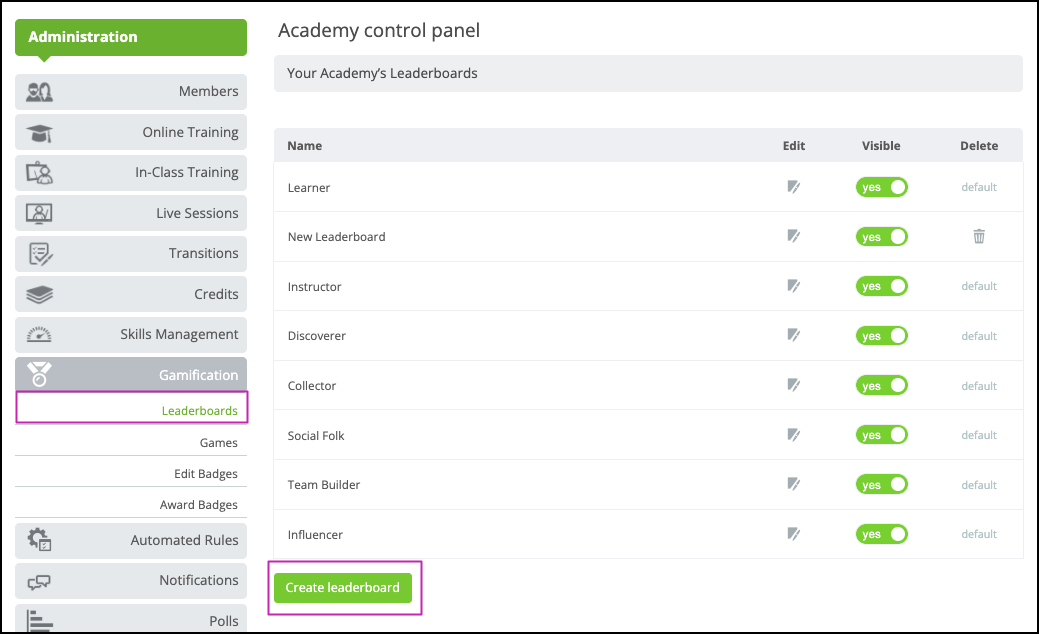The image size is (1039, 634).
Task: Click the Create leaderboard button
Action: 344,588
